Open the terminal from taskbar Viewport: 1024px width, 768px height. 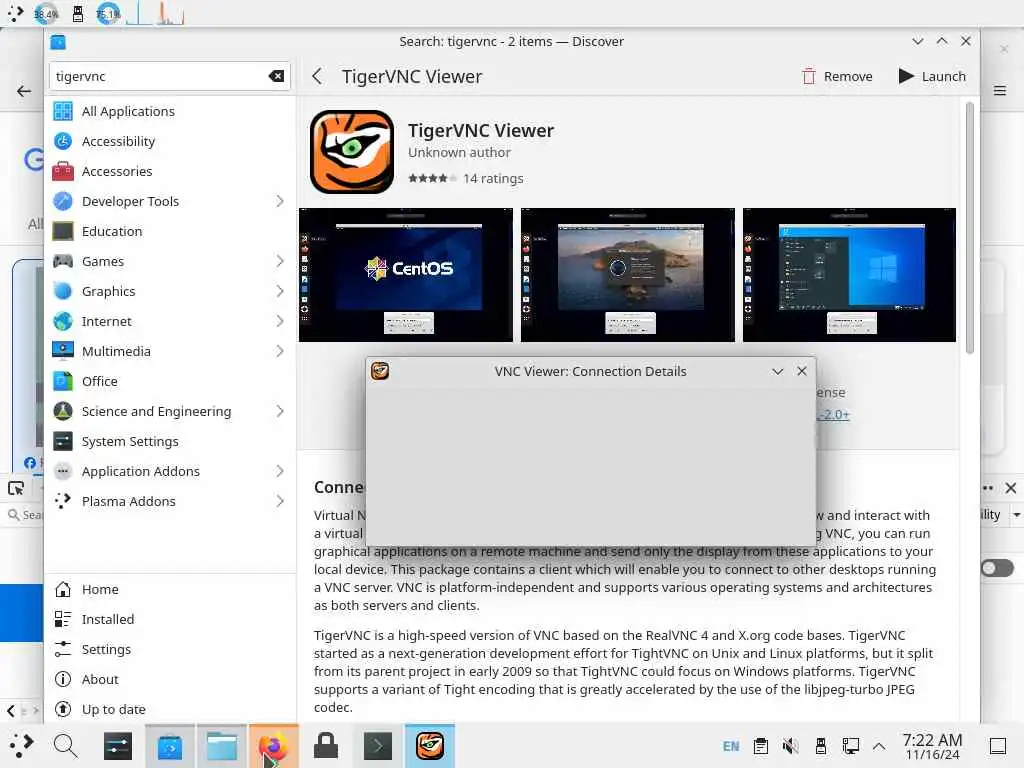click(x=377, y=746)
